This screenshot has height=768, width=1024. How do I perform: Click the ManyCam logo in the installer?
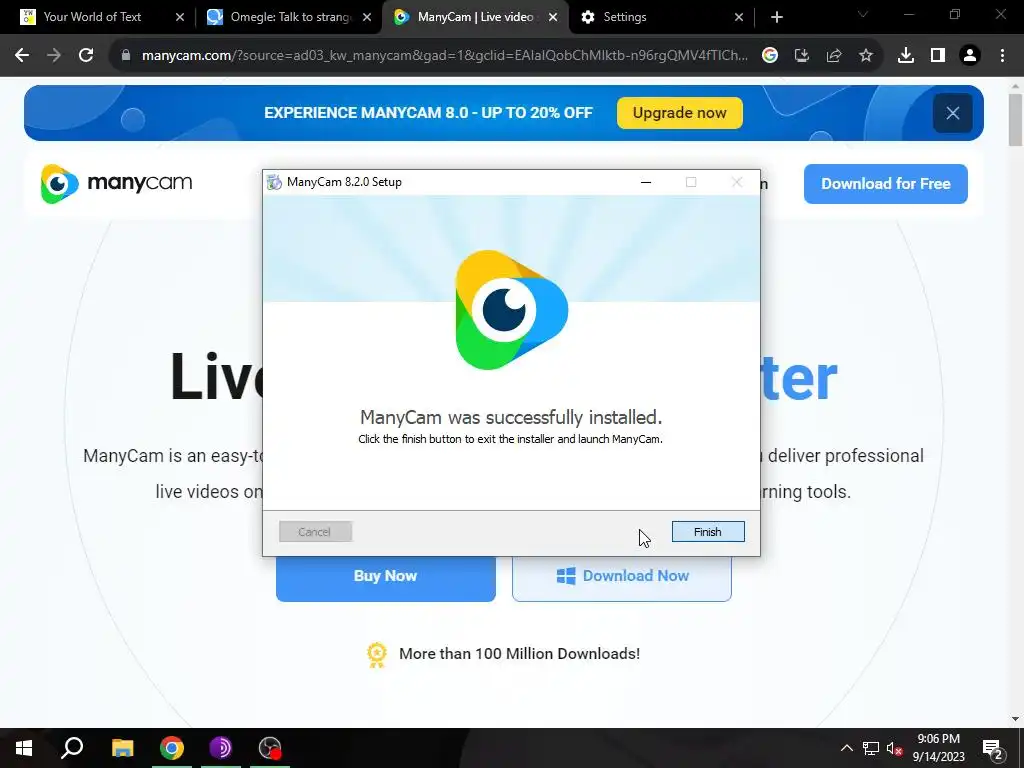[x=511, y=310]
